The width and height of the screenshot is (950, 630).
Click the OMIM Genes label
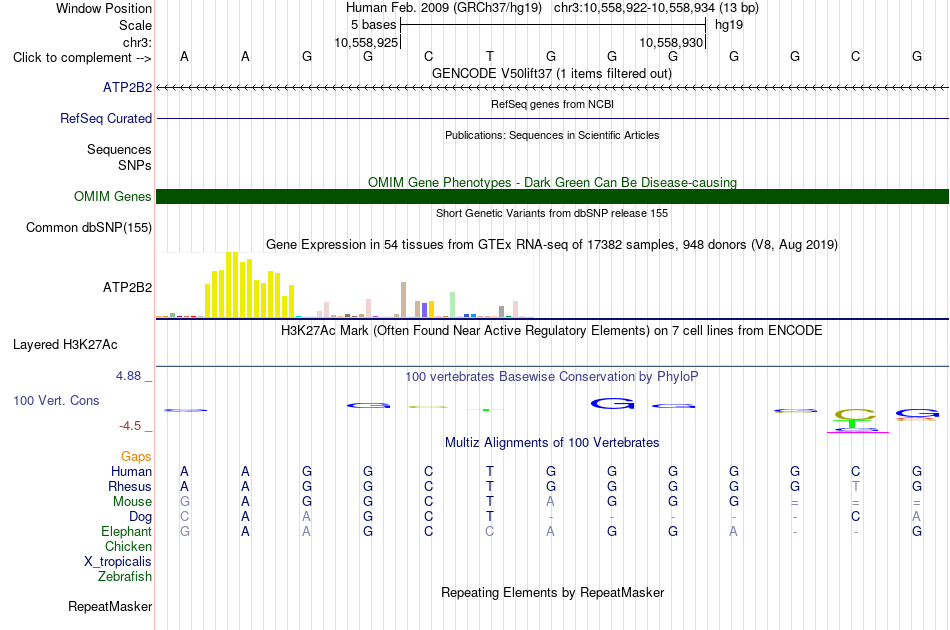113,196
